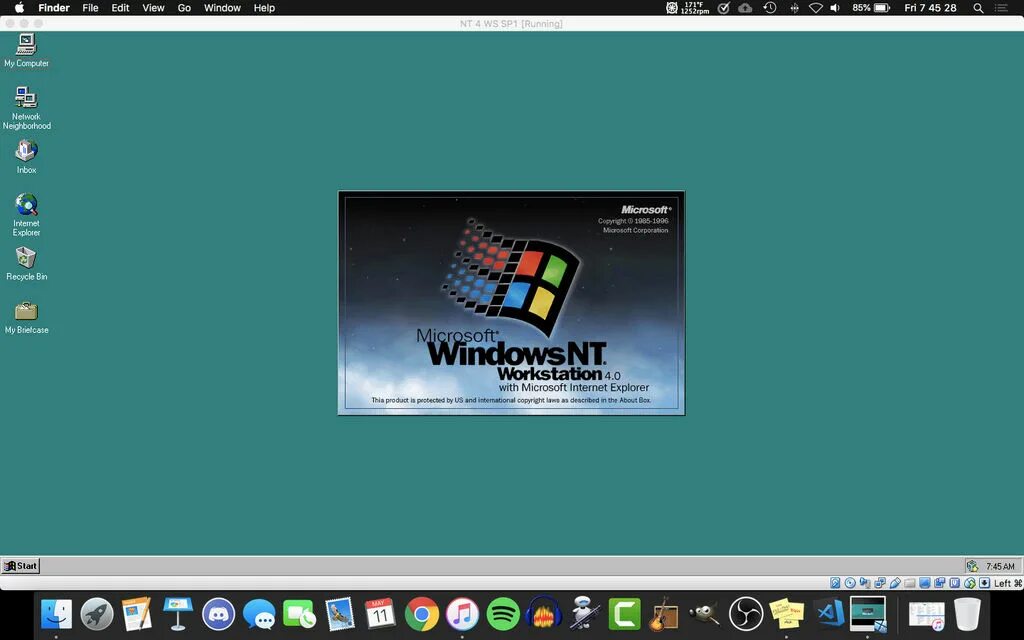Click the Fri 7 45 28 menu bar clock
The image size is (1024, 640).
930,8
